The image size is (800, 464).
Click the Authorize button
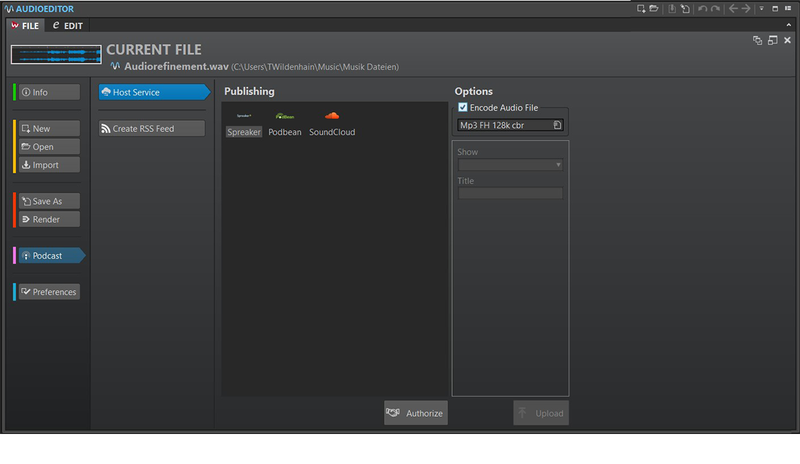416,413
